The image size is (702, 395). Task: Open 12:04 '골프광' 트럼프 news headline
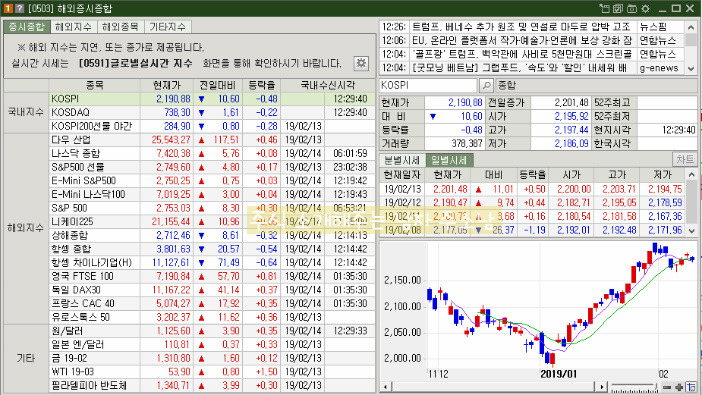521,54
